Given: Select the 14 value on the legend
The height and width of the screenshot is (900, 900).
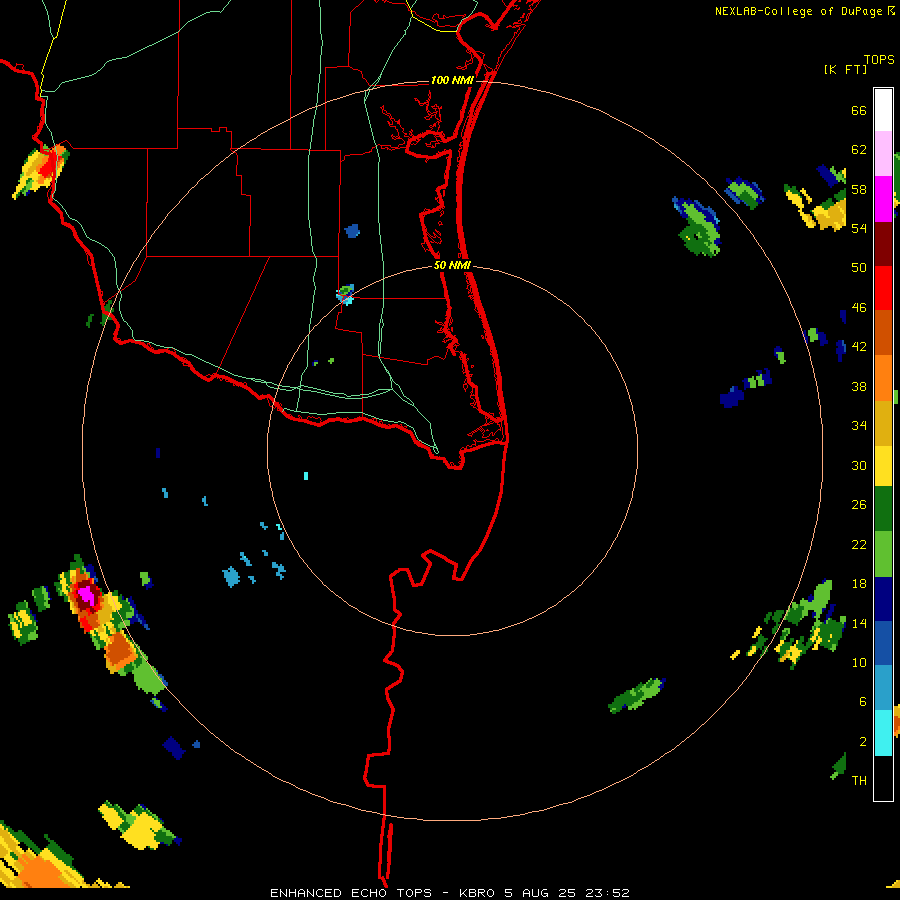Looking at the screenshot, I should click(859, 623).
